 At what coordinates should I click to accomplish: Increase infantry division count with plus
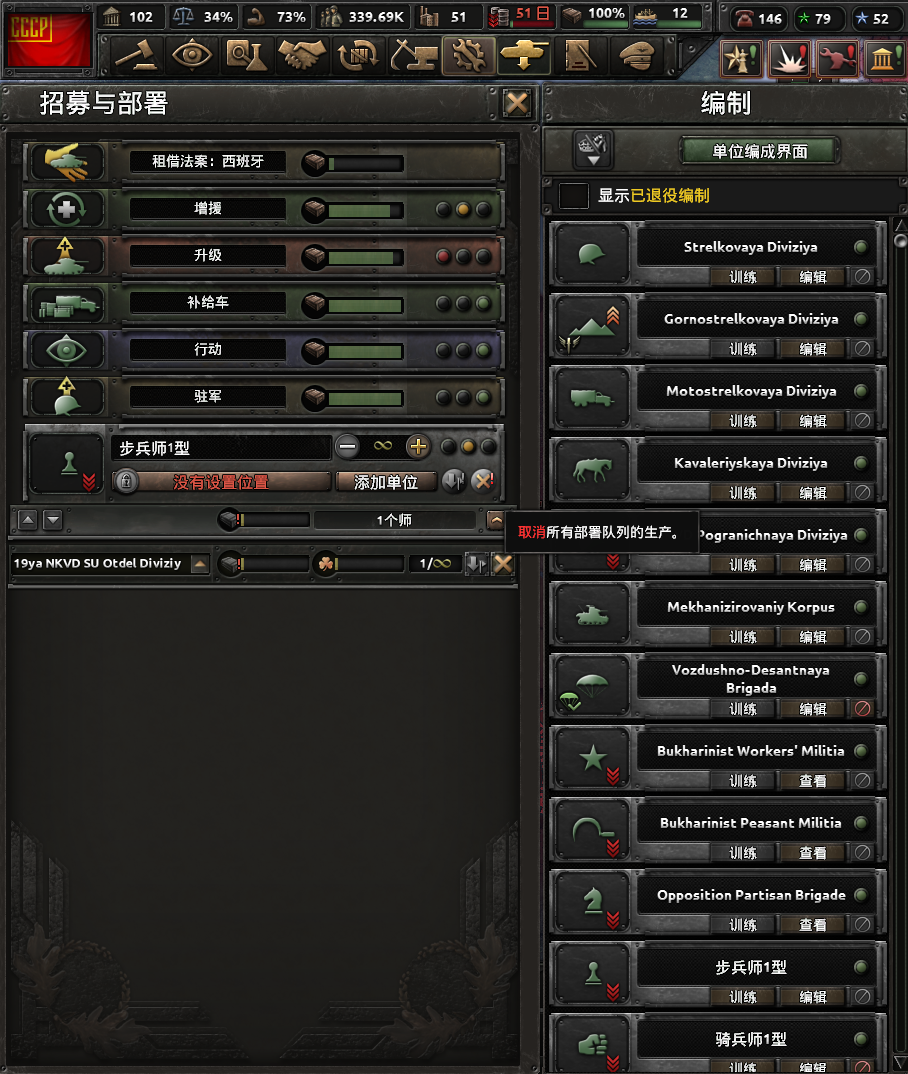[418, 447]
